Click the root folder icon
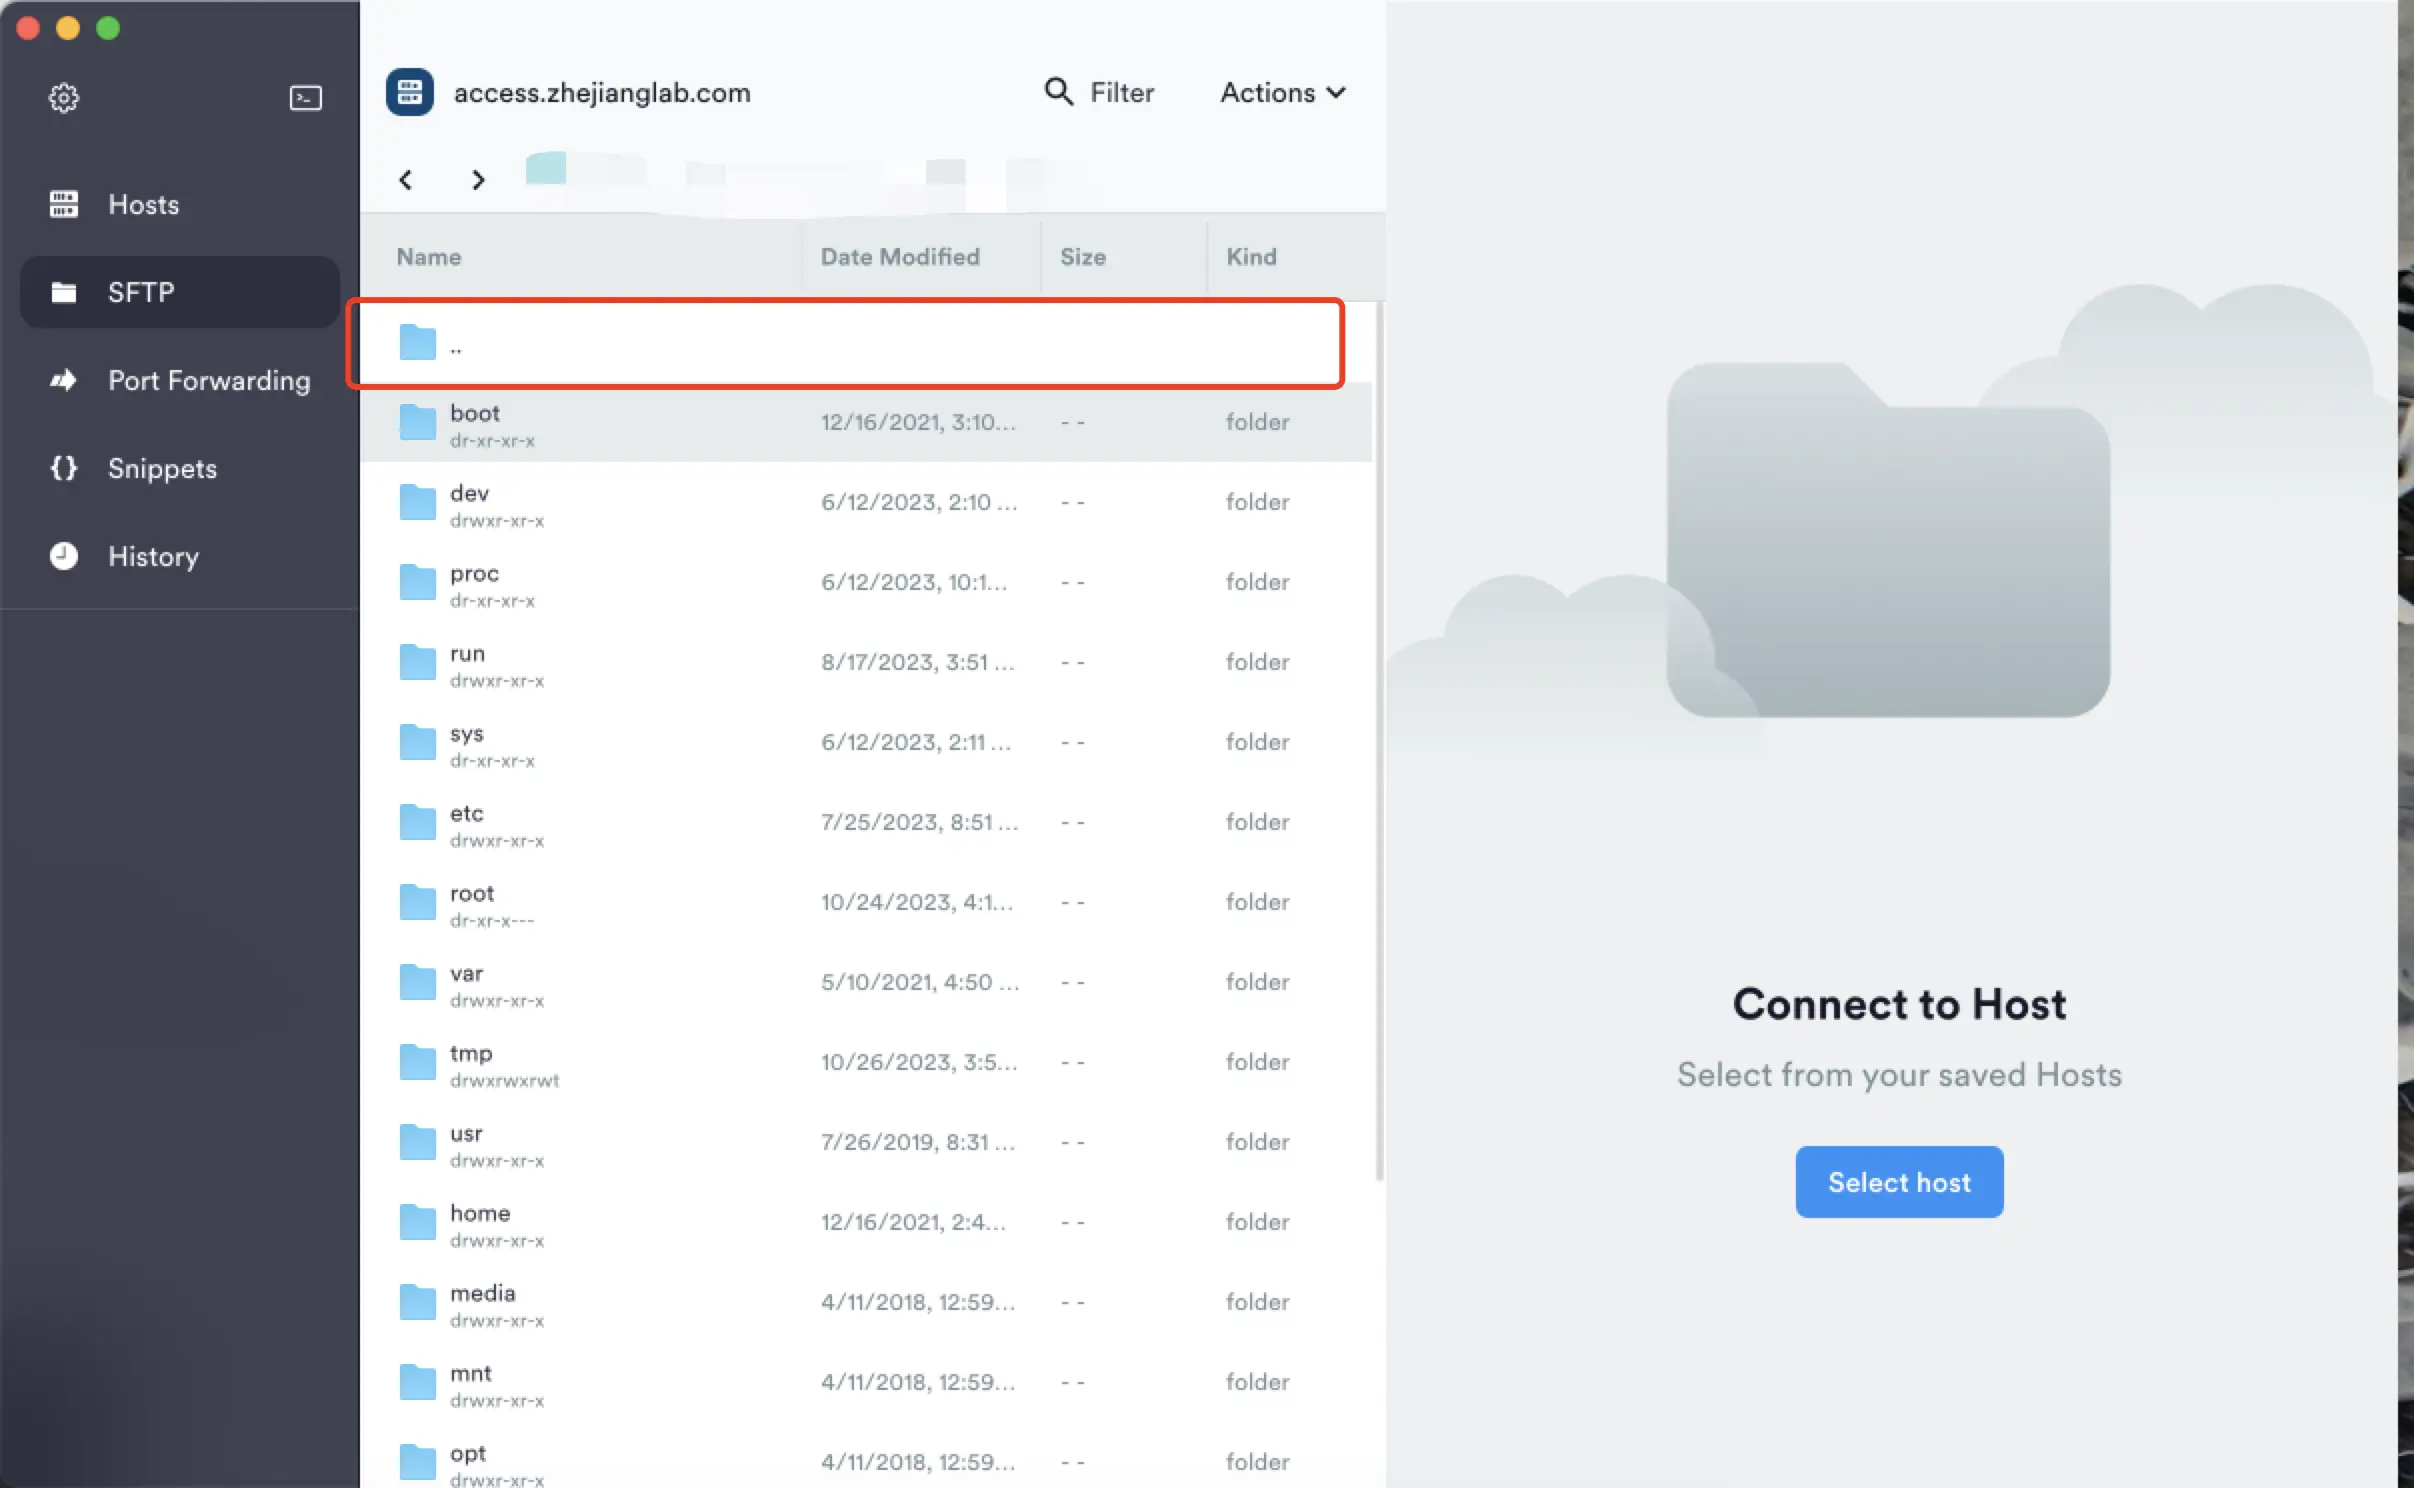The width and height of the screenshot is (2414, 1488). [418, 902]
